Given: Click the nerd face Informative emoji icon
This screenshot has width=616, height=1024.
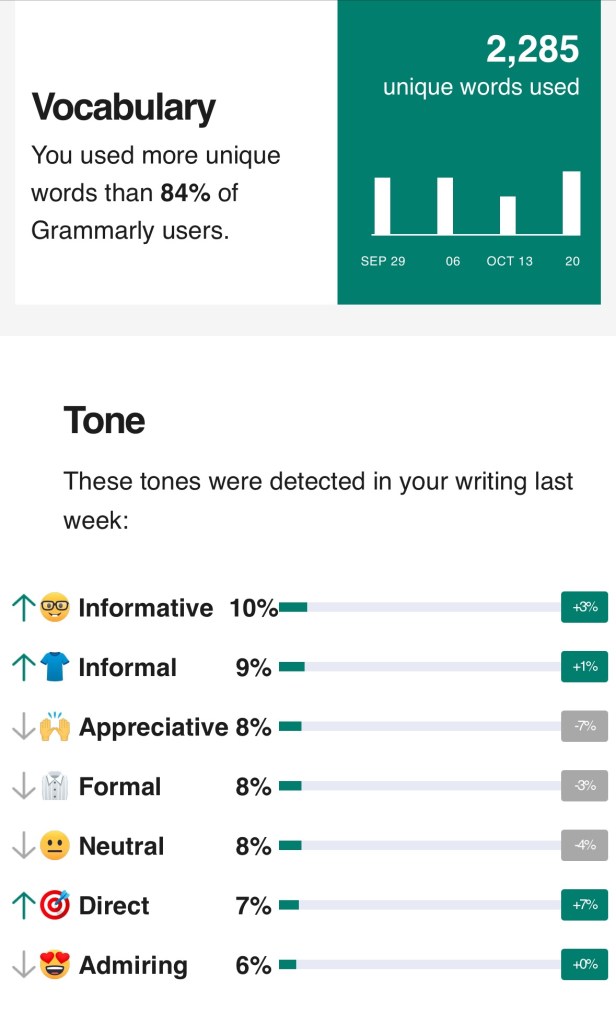Looking at the screenshot, I should click(x=55, y=608).
